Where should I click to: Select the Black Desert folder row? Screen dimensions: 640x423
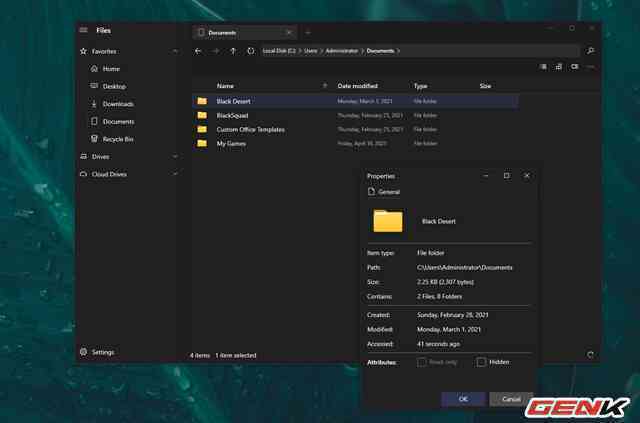click(356, 101)
